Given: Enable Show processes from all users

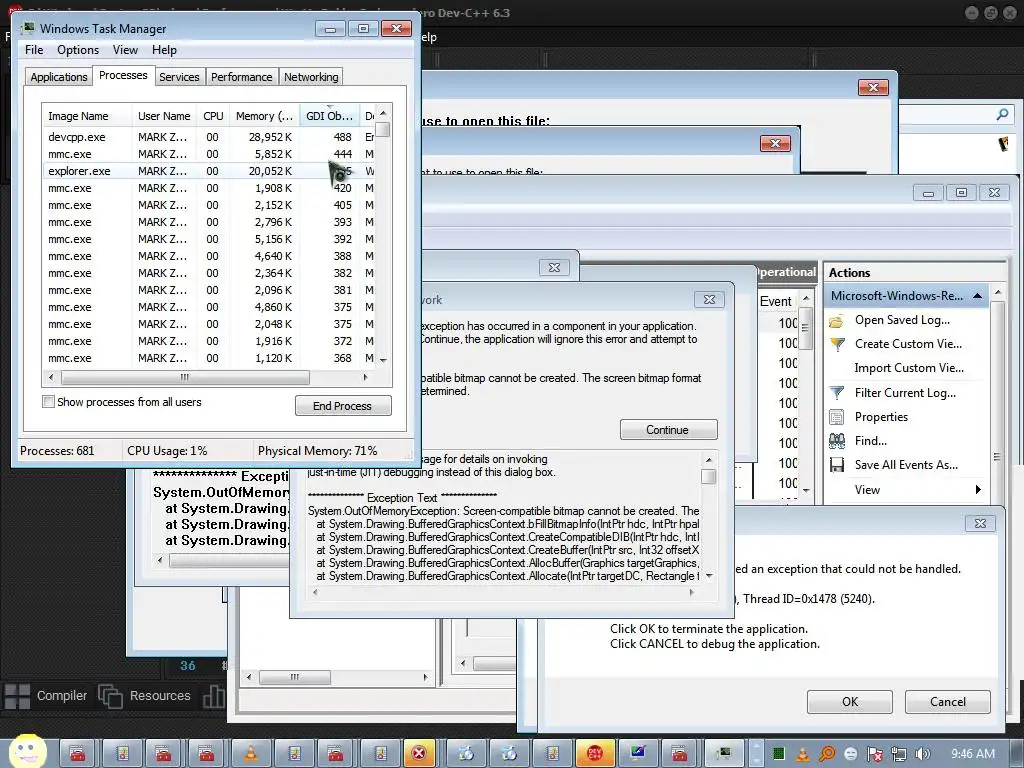Looking at the screenshot, I should 48,402.
